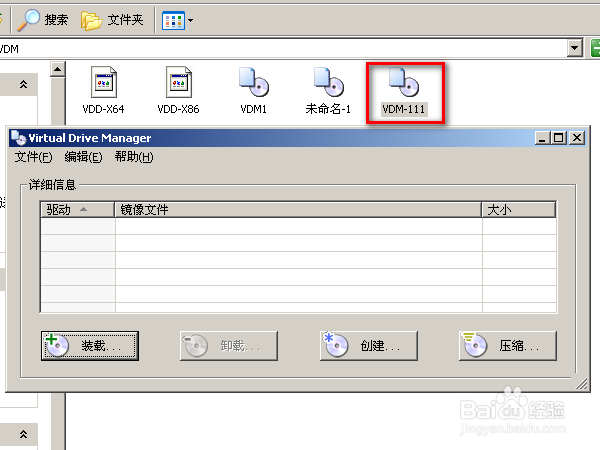Open the 文件(F) menu
Image resolution: width=600 pixels, height=450 pixels.
click(x=33, y=157)
